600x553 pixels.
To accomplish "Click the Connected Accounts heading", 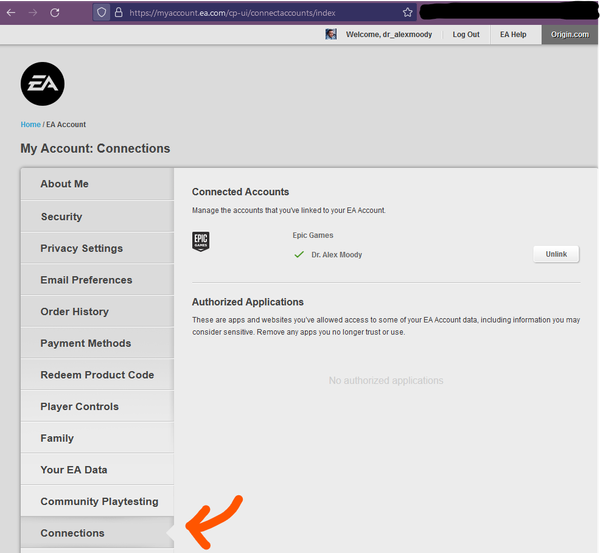I will pyautogui.click(x=240, y=192).
